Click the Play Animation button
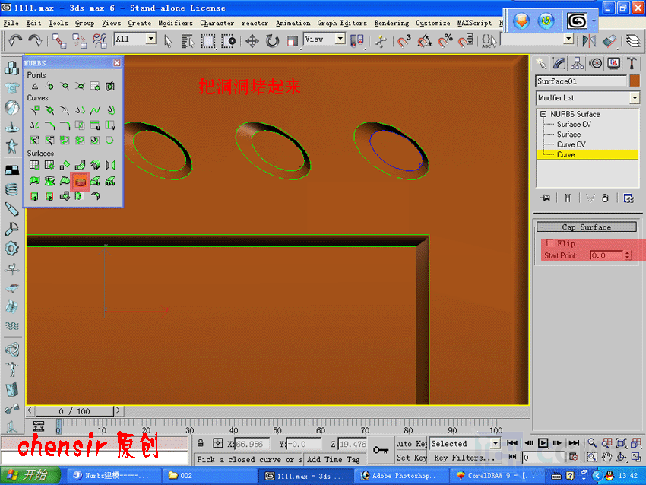Image resolution: width=646 pixels, height=485 pixels. [x=543, y=443]
